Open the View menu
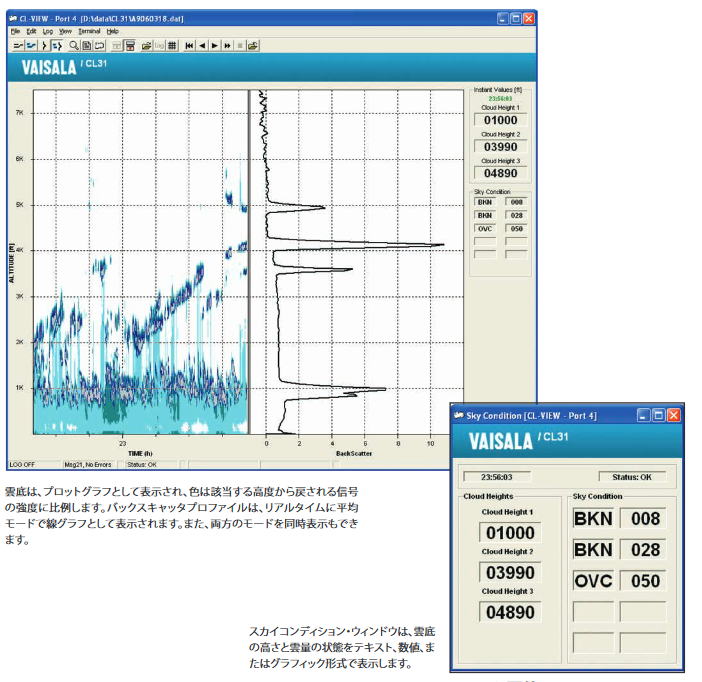Screen dimensions: 702x682 coord(65,31)
